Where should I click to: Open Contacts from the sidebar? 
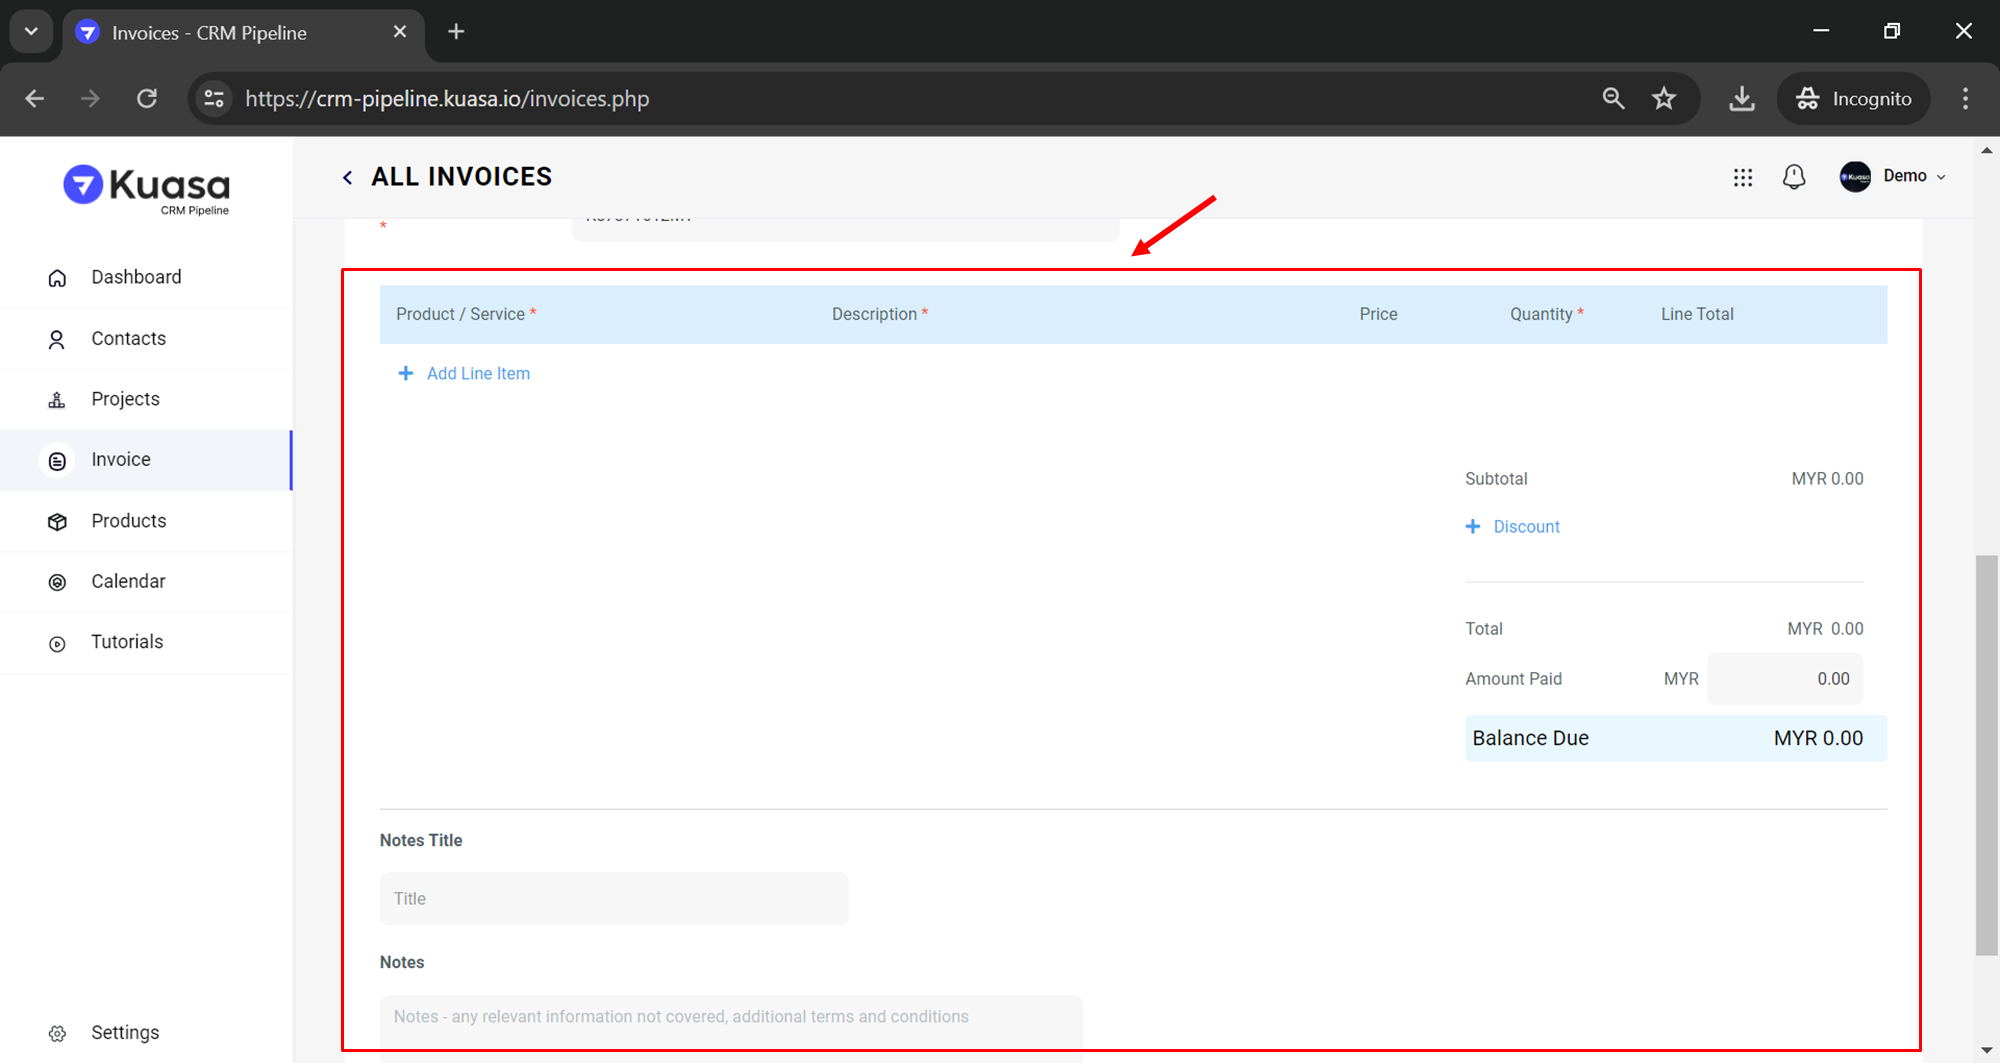click(x=128, y=339)
